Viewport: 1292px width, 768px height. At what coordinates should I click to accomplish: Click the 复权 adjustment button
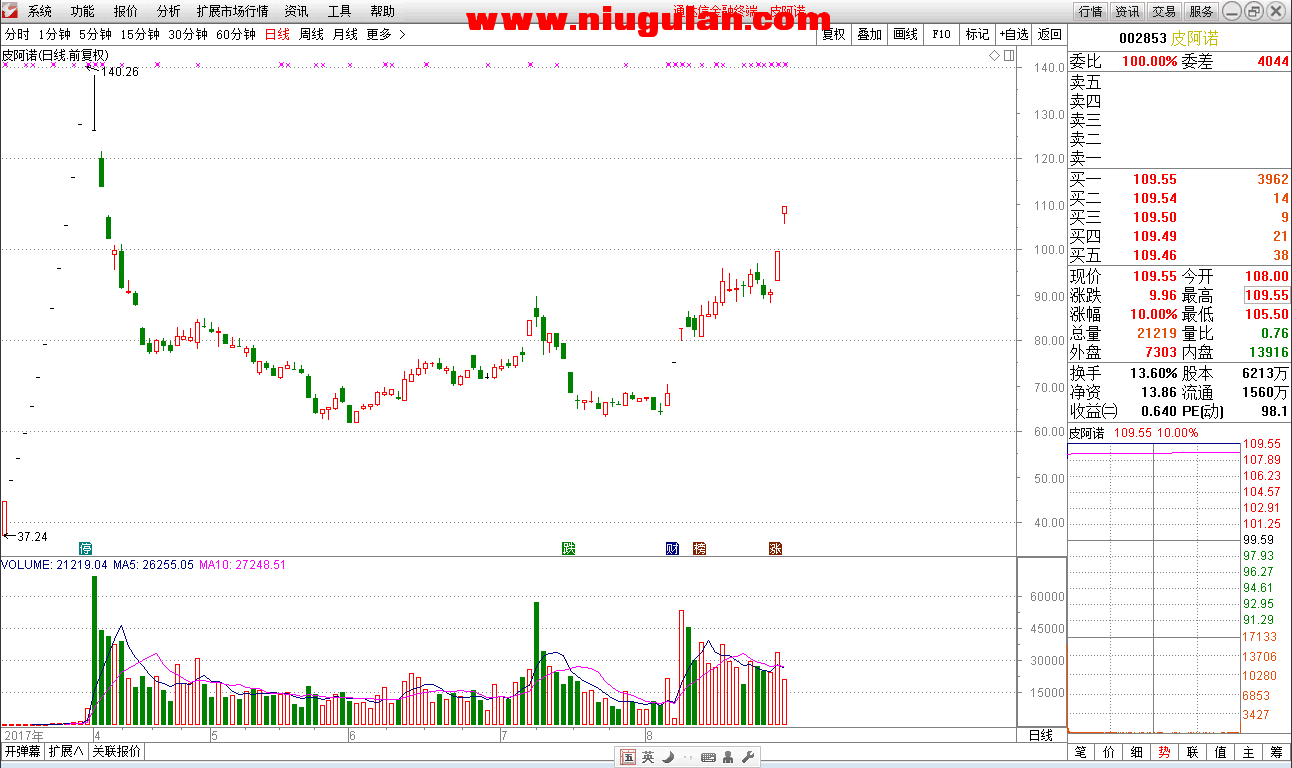click(x=833, y=34)
